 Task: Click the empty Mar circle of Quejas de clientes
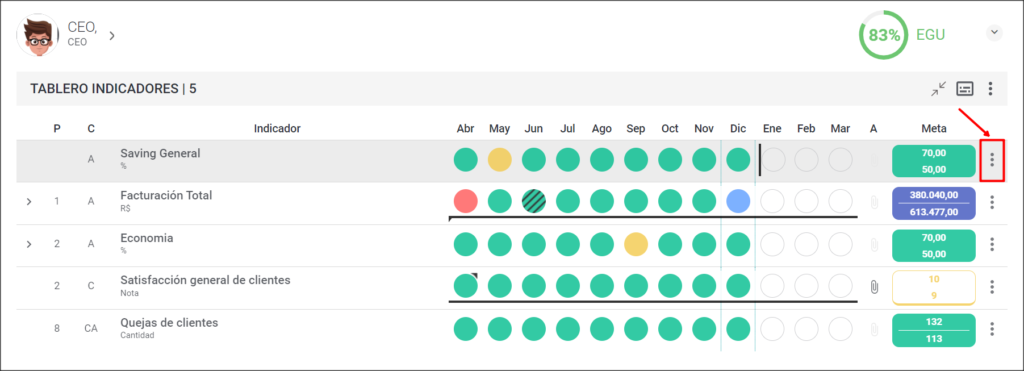(840, 329)
